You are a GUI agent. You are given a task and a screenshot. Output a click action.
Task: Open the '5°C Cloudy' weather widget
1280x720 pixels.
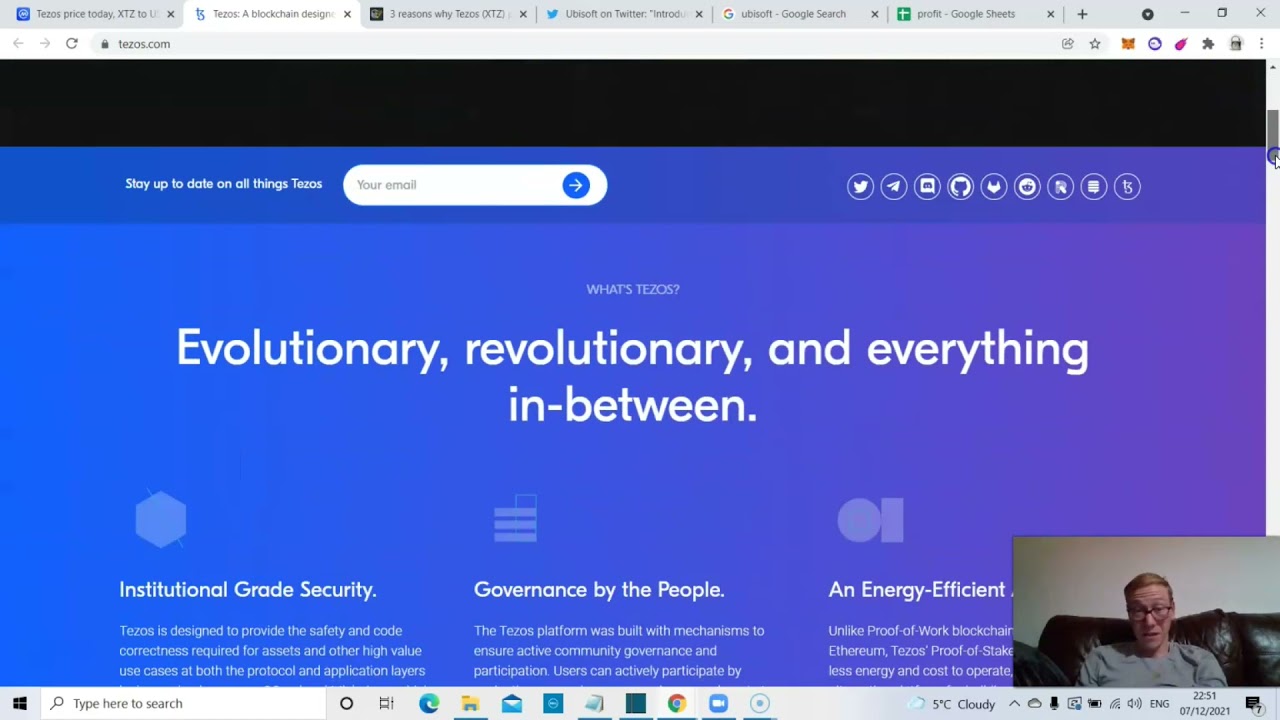(951, 703)
